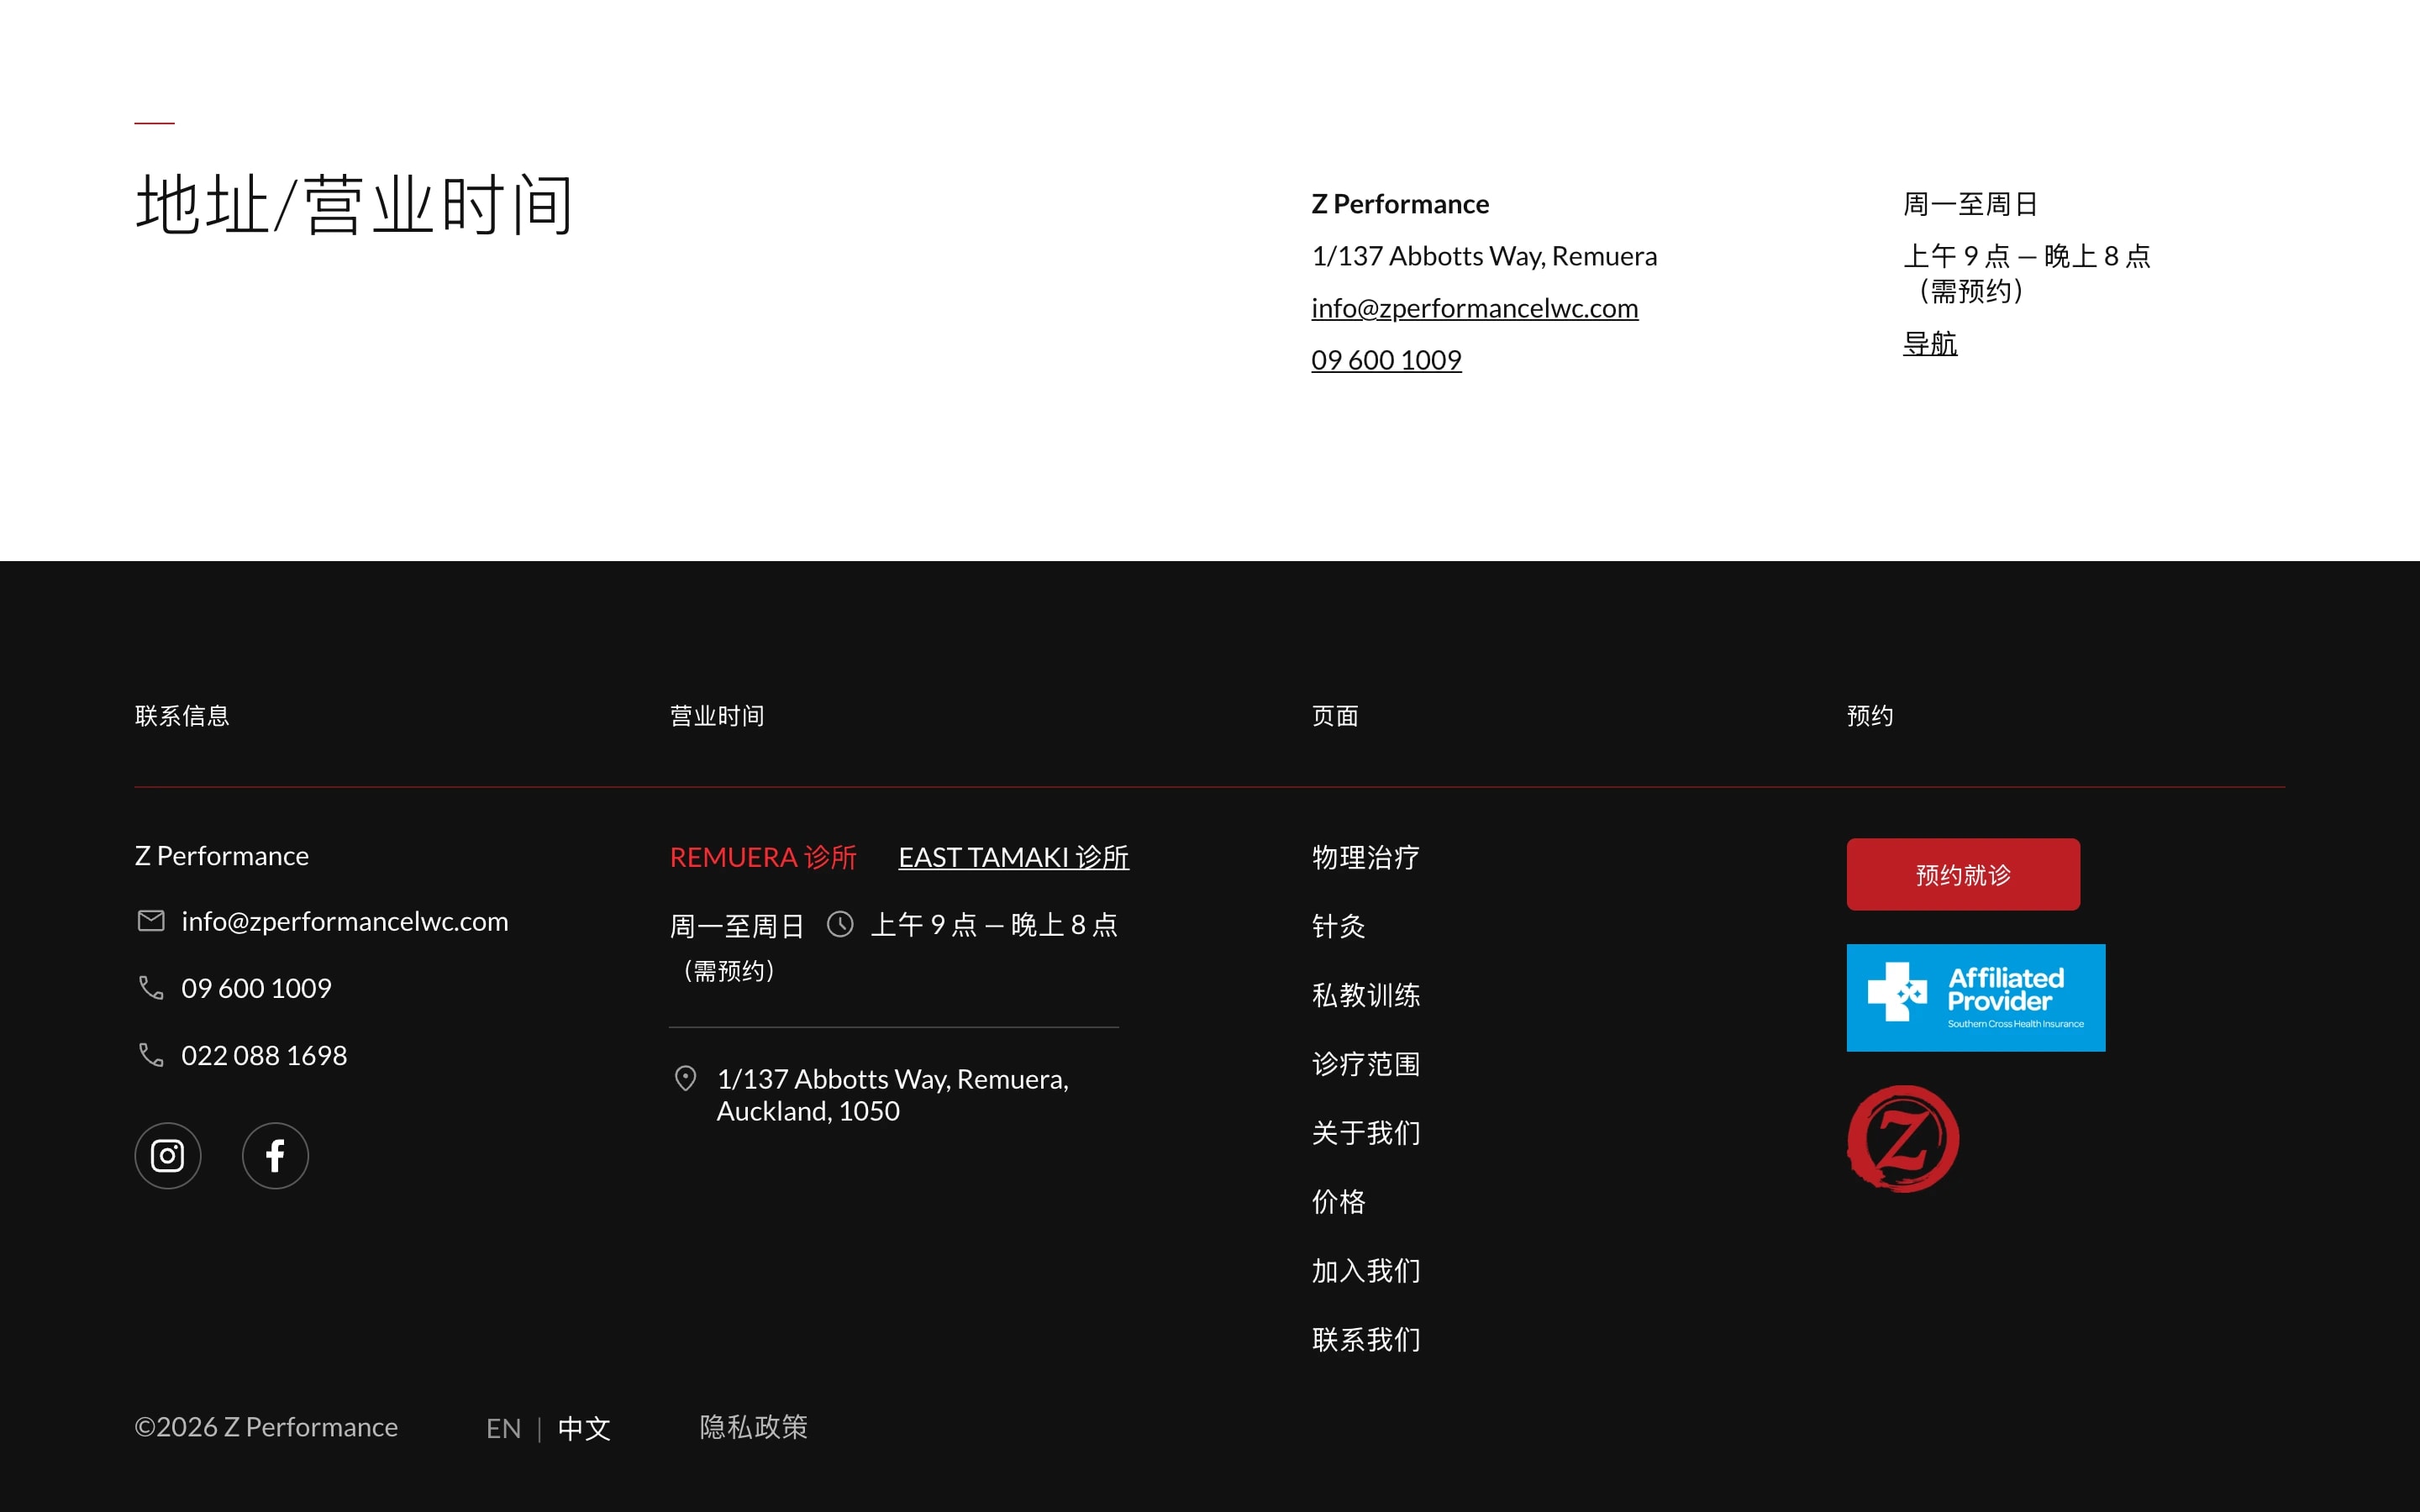Select the REMUERA 诊所 tab
Viewport: 2420px width, 1512px height.
tap(763, 857)
